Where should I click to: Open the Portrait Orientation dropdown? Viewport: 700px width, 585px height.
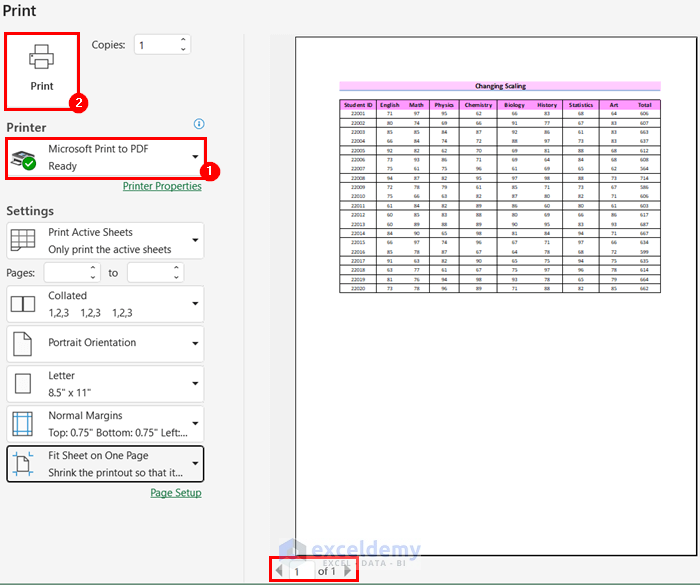105,343
